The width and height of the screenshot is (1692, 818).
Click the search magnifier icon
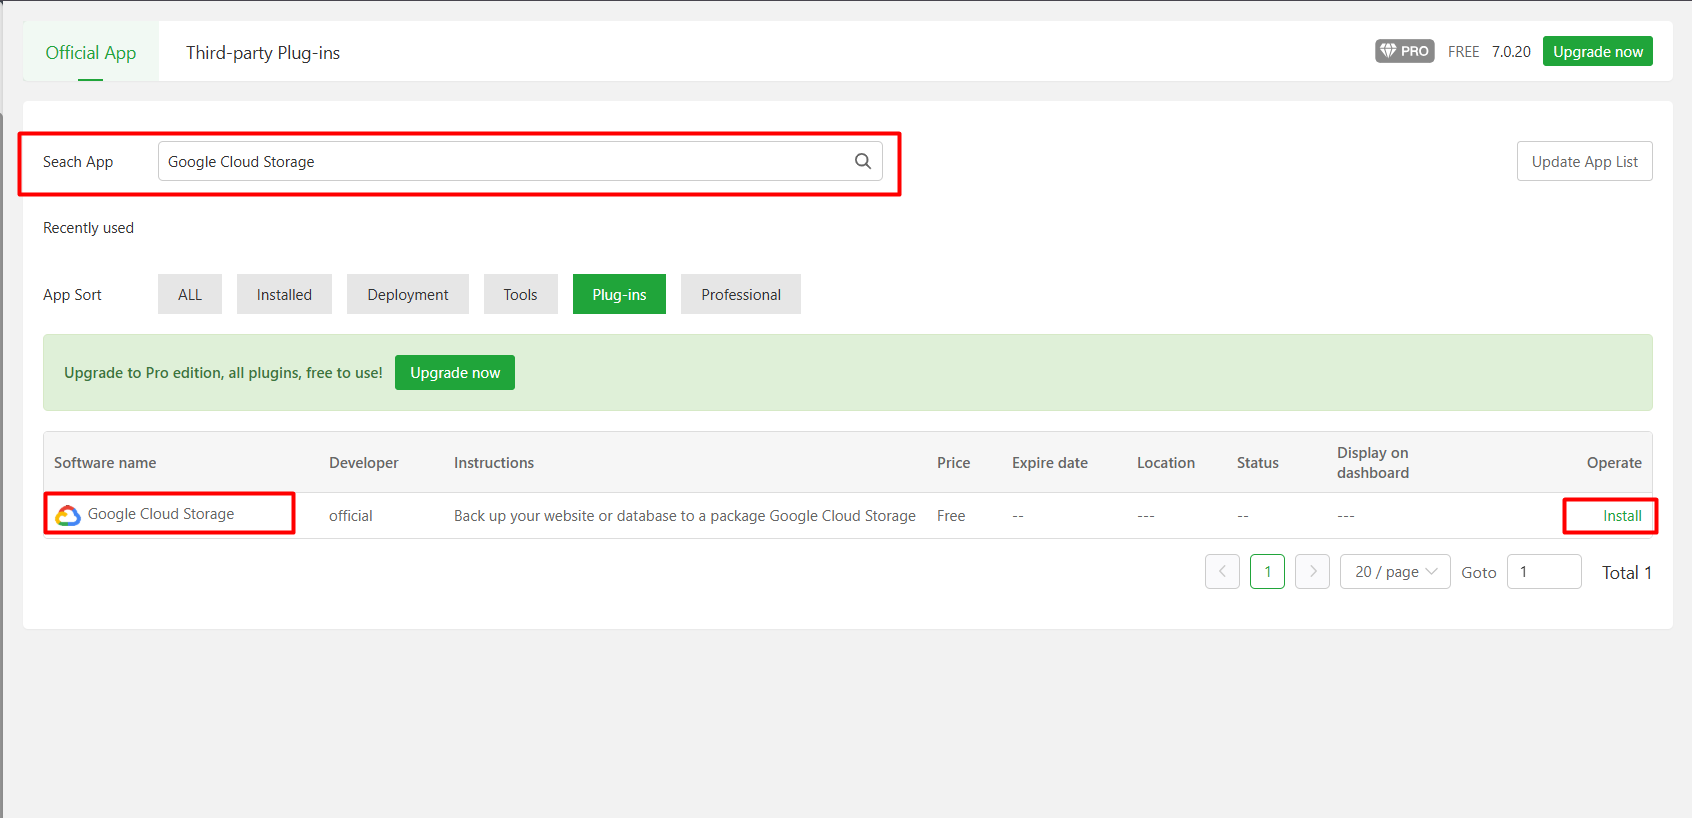coord(862,161)
